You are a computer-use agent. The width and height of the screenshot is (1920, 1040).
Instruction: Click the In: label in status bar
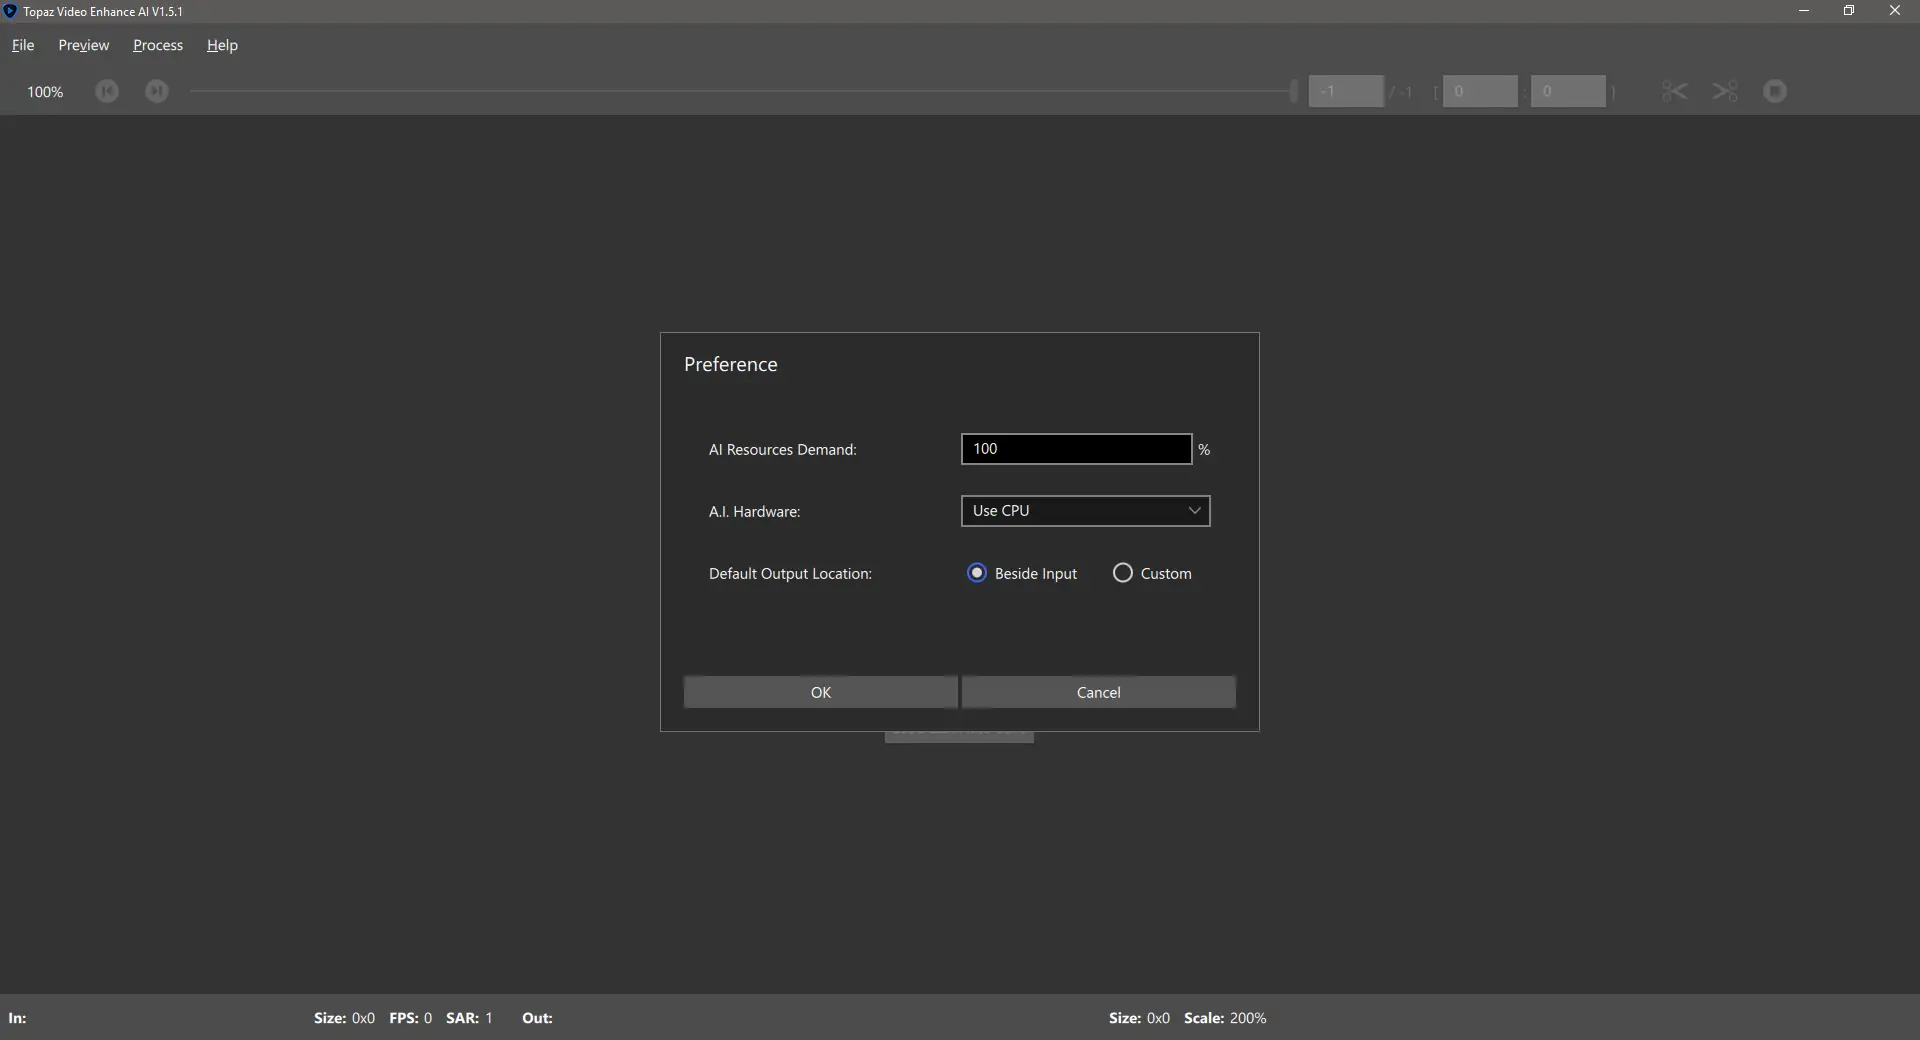coord(18,1018)
